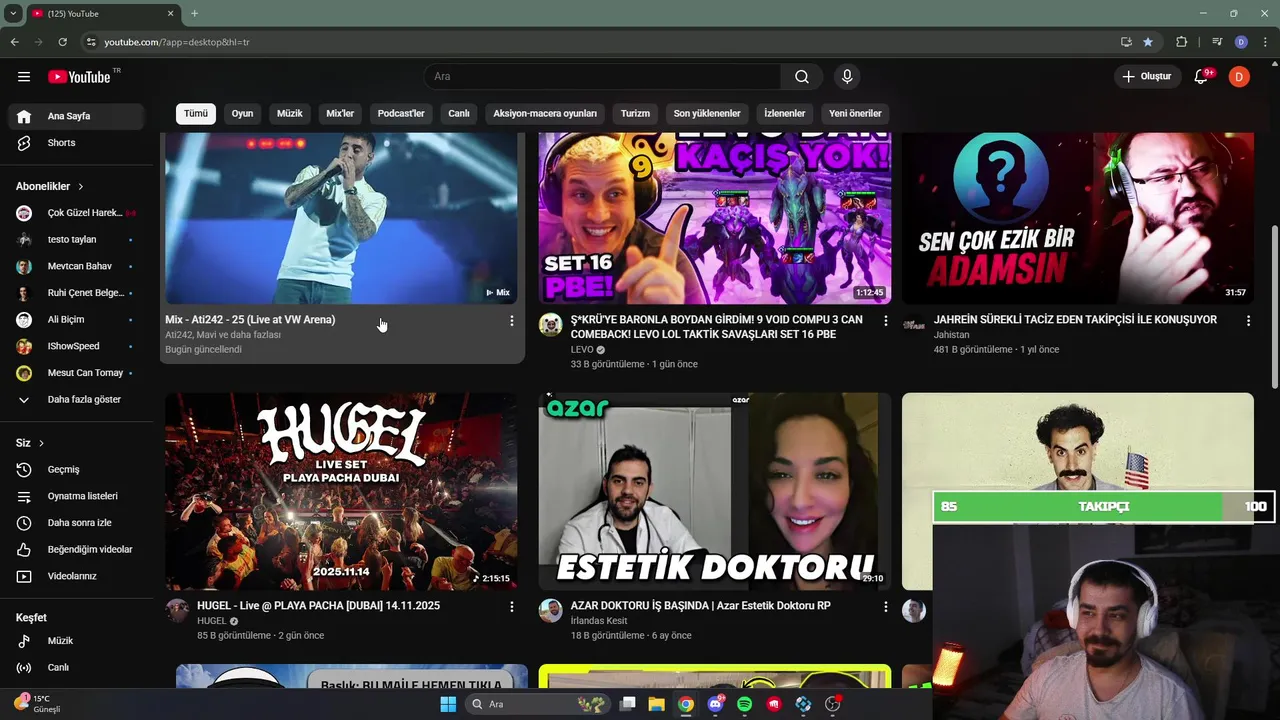Viewport: 1280px width, 720px height.
Task: Select the Turizm filter chip
Action: click(635, 114)
